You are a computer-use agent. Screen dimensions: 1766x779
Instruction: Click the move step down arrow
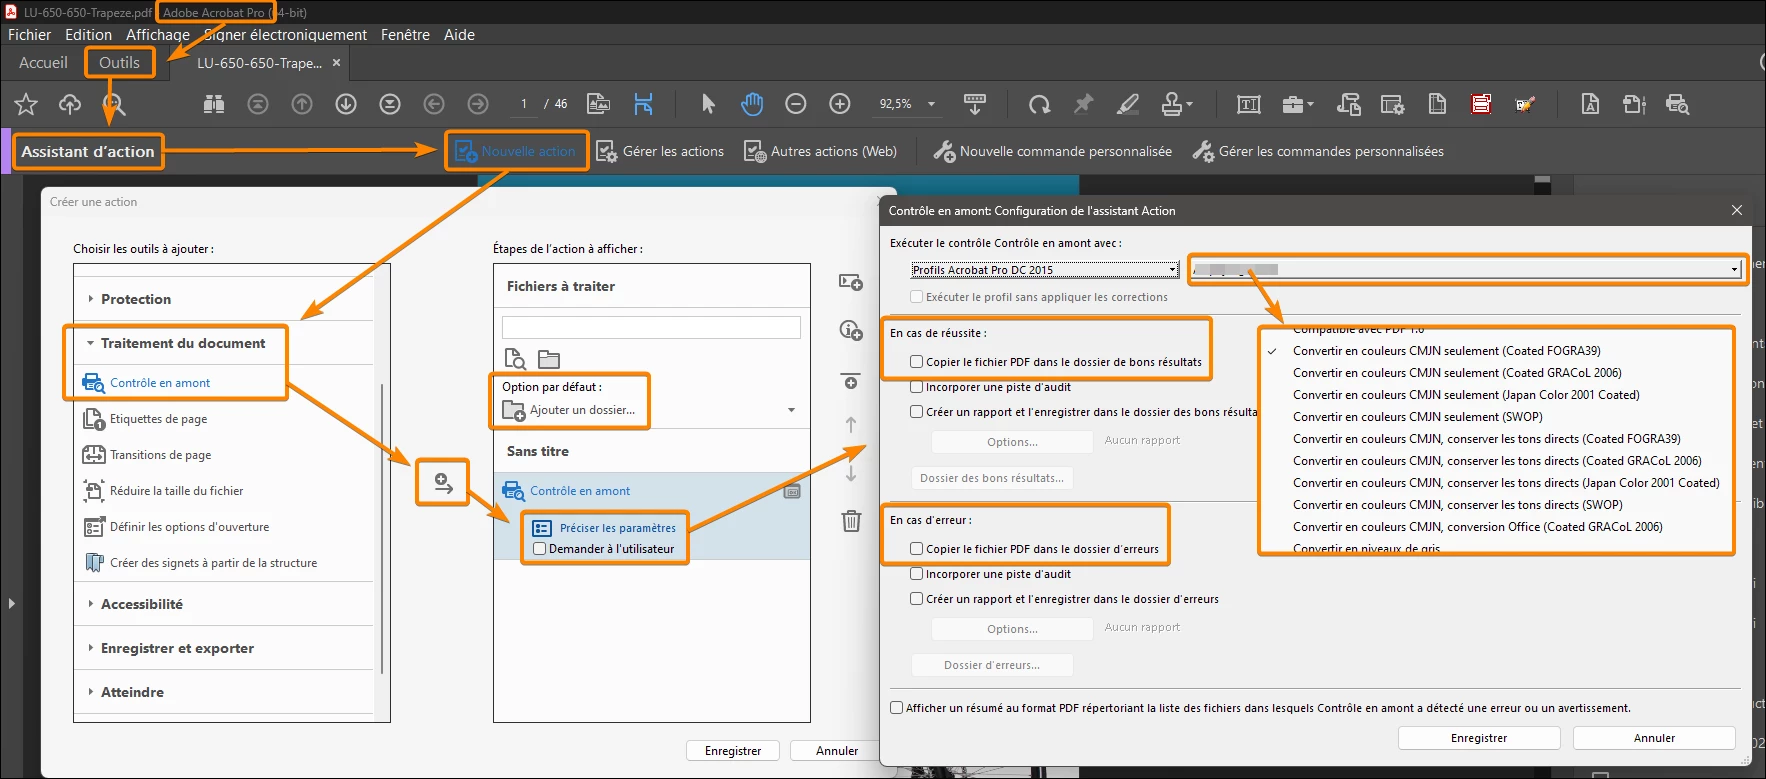(x=851, y=472)
